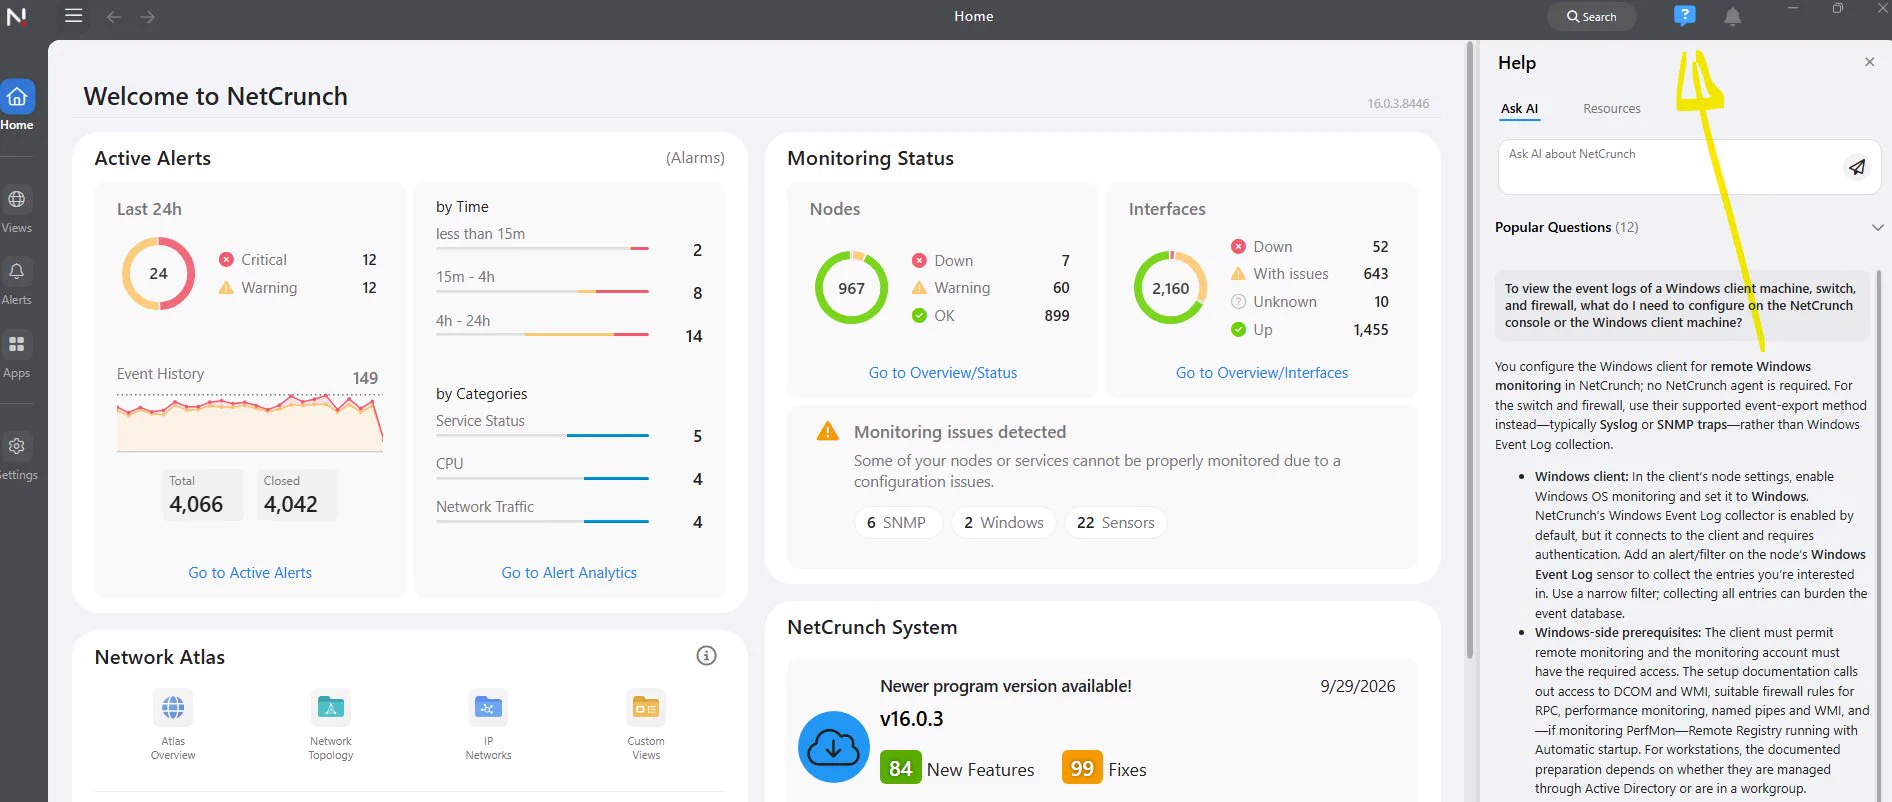Select the Windows client popular question
This screenshot has width=1892, height=802.
coord(1681,306)
